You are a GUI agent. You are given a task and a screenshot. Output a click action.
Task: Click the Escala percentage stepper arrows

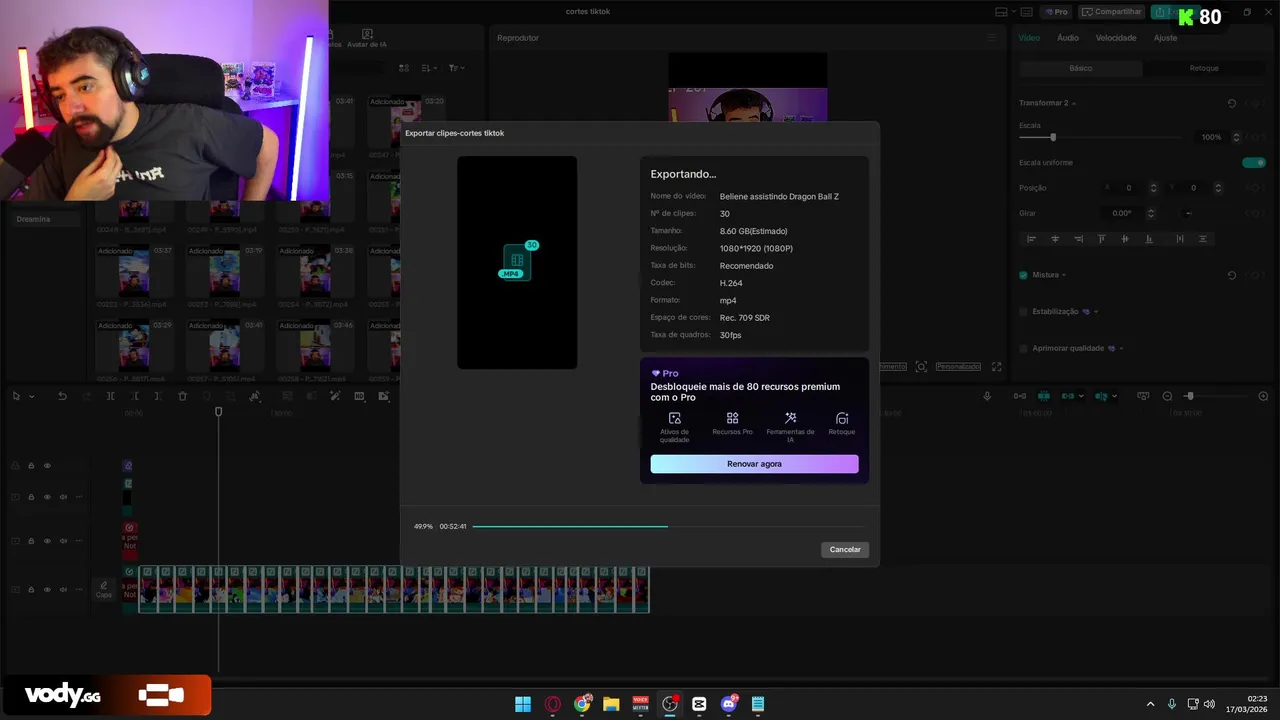pyautogui.click(x=1237, y=137)
